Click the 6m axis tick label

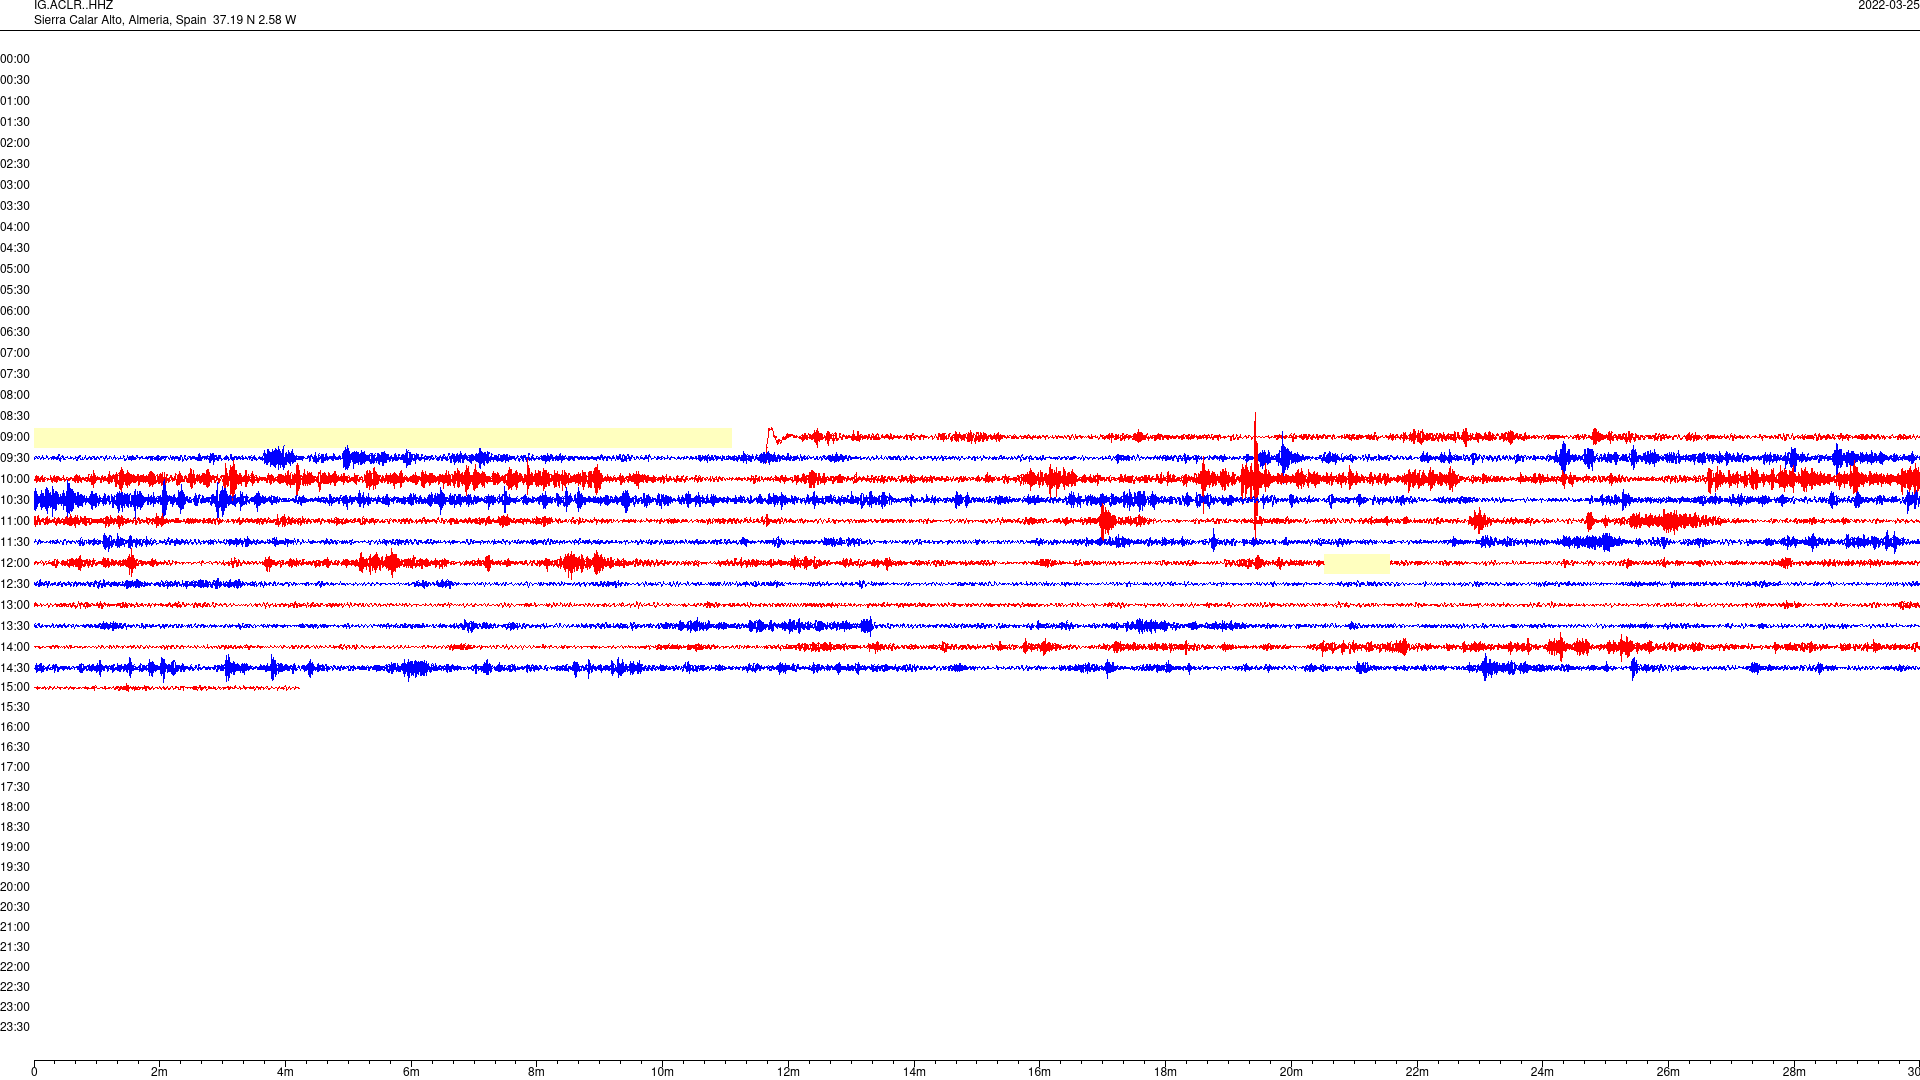[x=411, y=1072]
